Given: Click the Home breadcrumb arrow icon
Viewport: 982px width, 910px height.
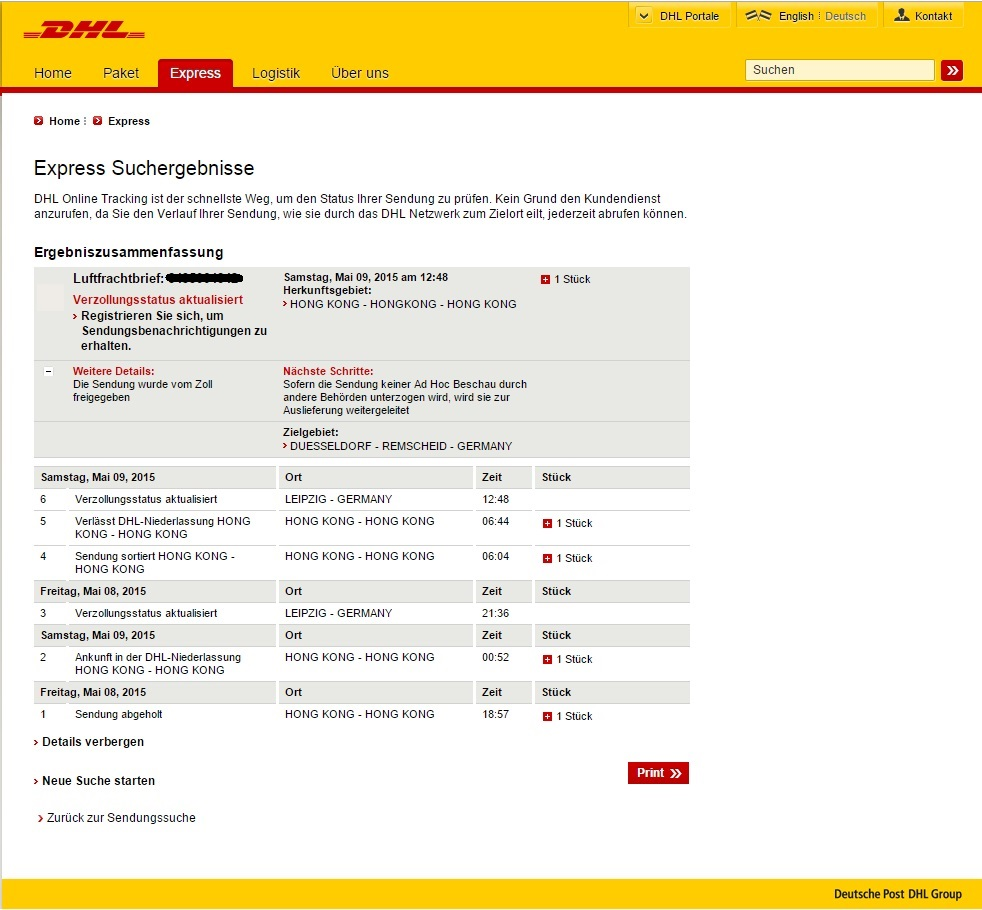Looking at the screenshot, I should [x=39, y=121].
